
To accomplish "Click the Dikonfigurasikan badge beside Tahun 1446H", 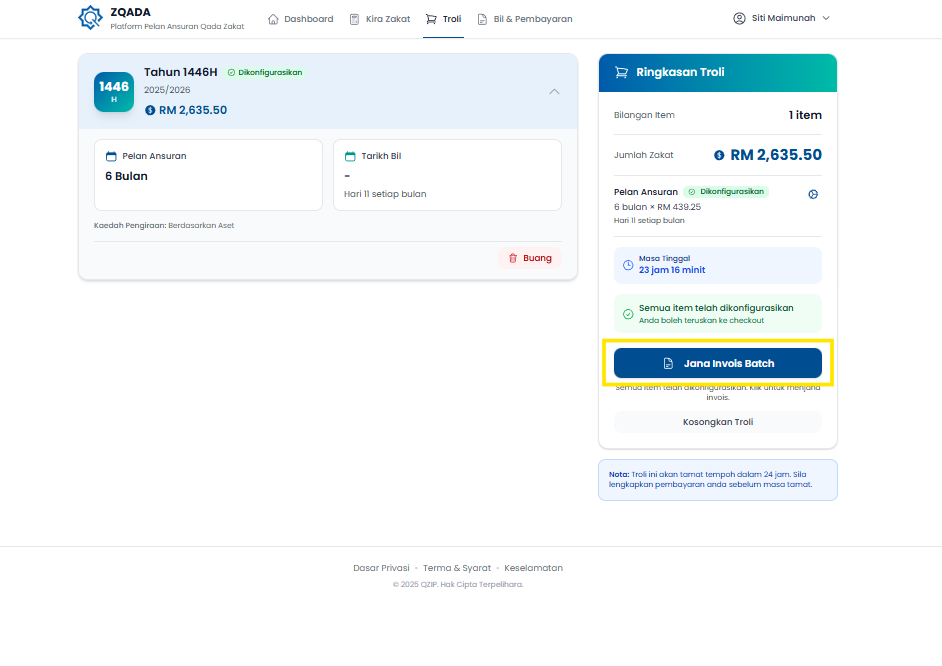I will coord(265,72).
